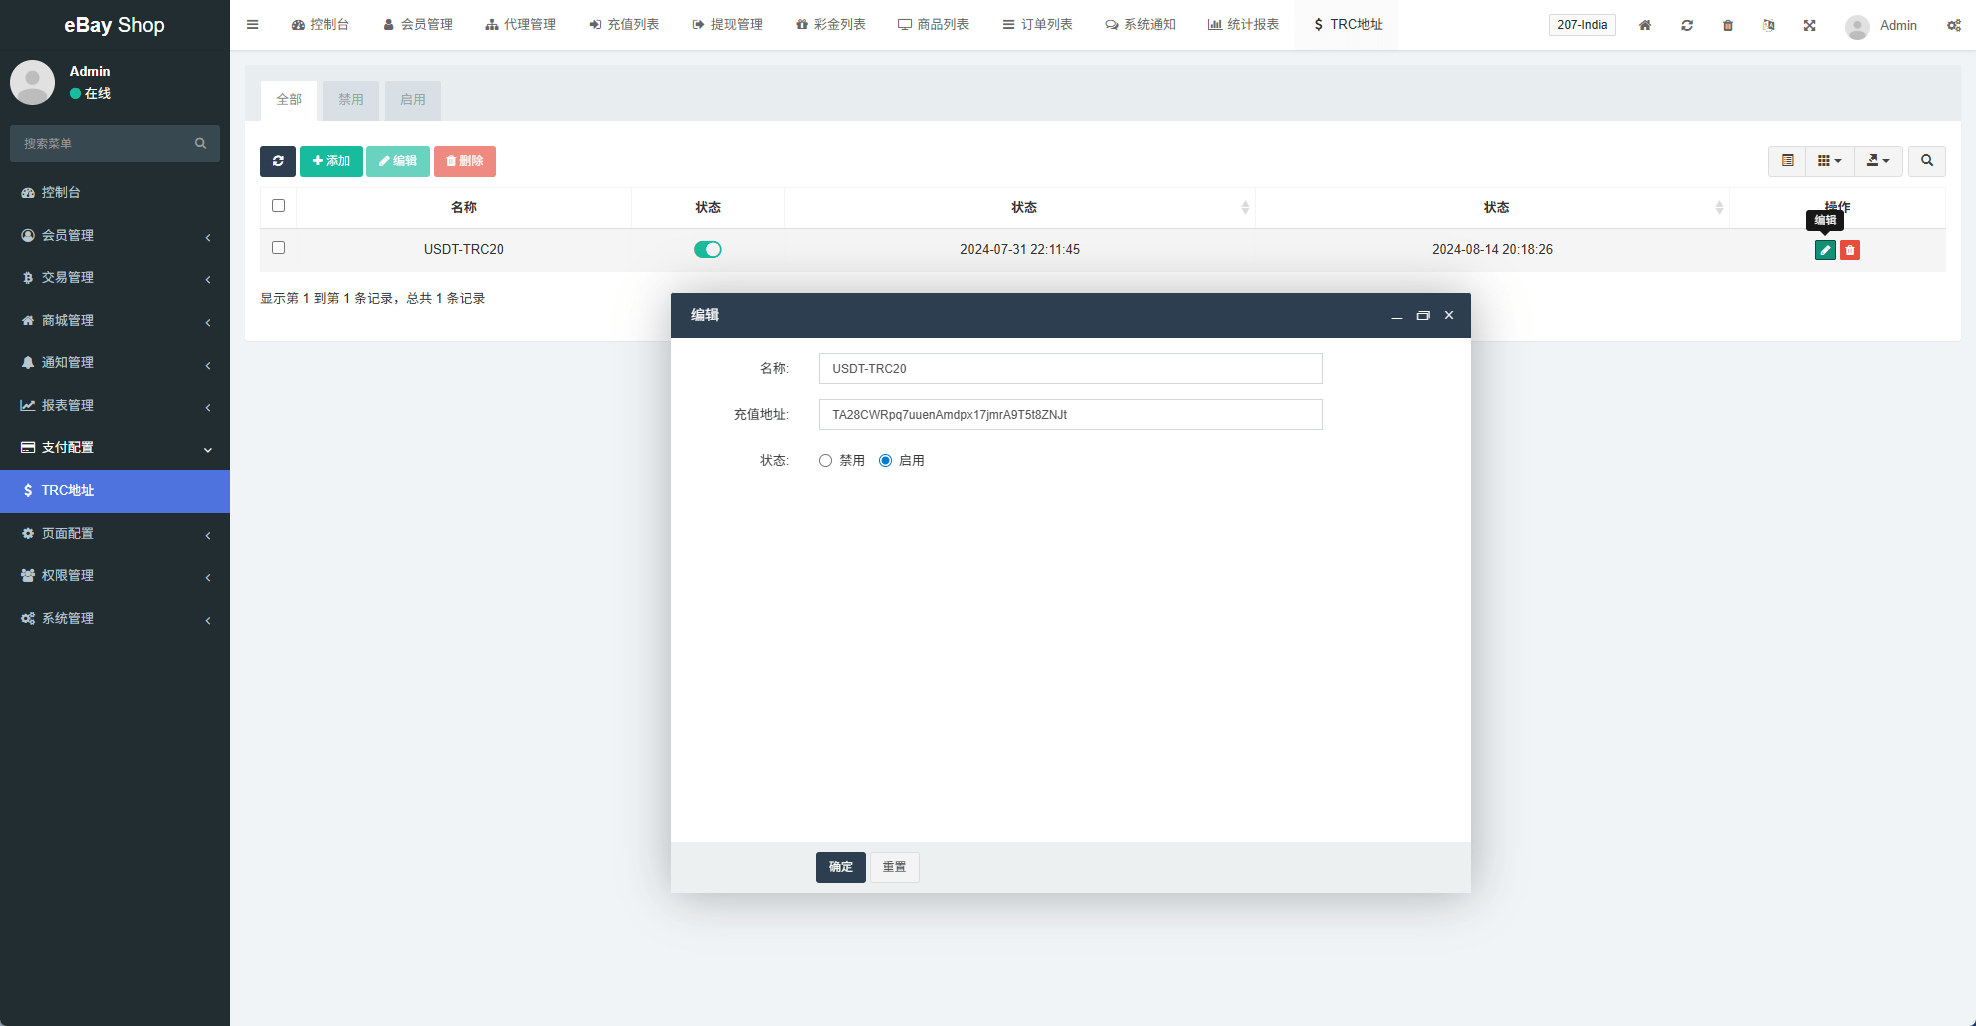Open the export dropdown in table toolbar
Viewport: 1976px width, 1026px height.
1878,161
